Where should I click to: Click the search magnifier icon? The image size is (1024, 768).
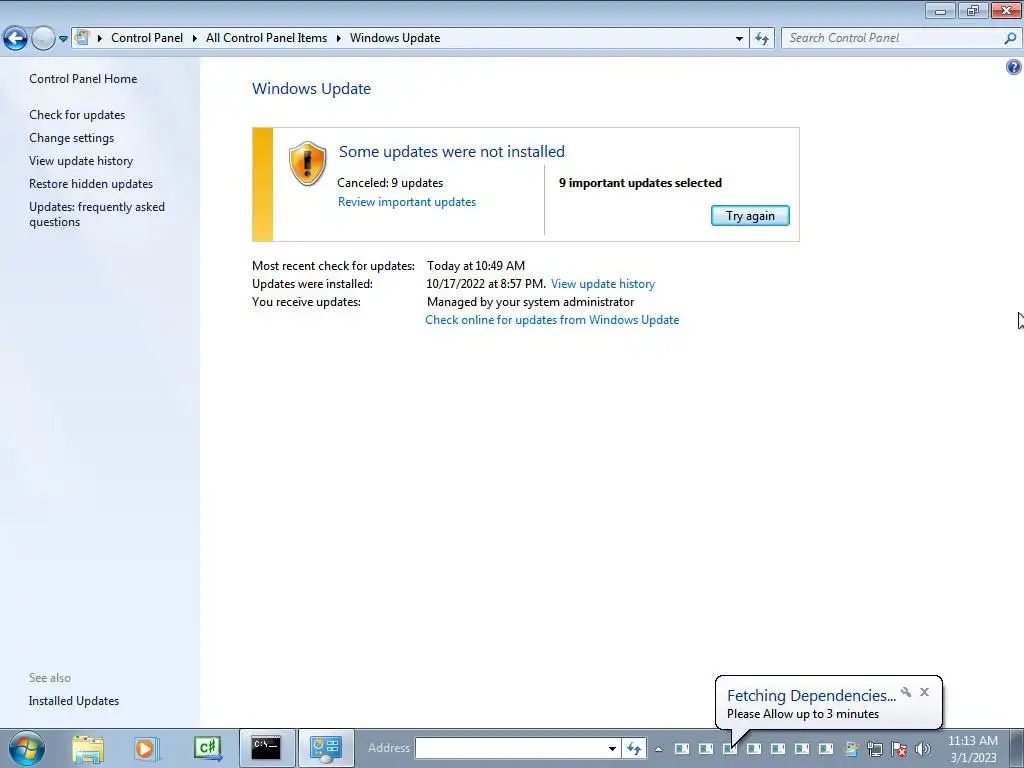[x=1010, y=38]
